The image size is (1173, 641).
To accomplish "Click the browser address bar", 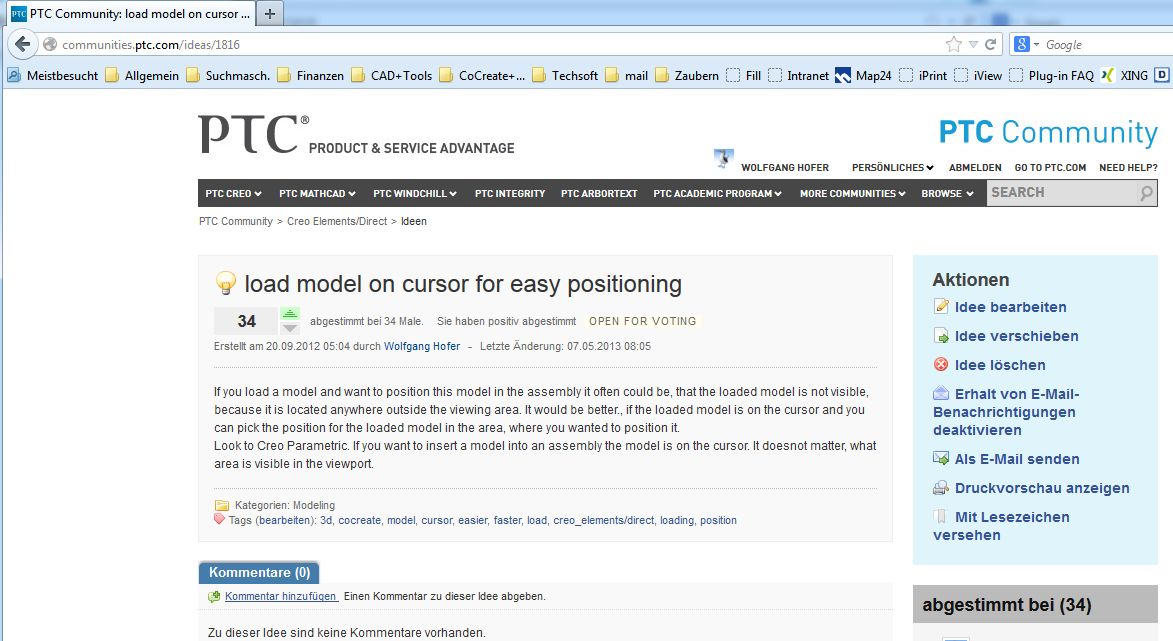I will tap(494, 44).
